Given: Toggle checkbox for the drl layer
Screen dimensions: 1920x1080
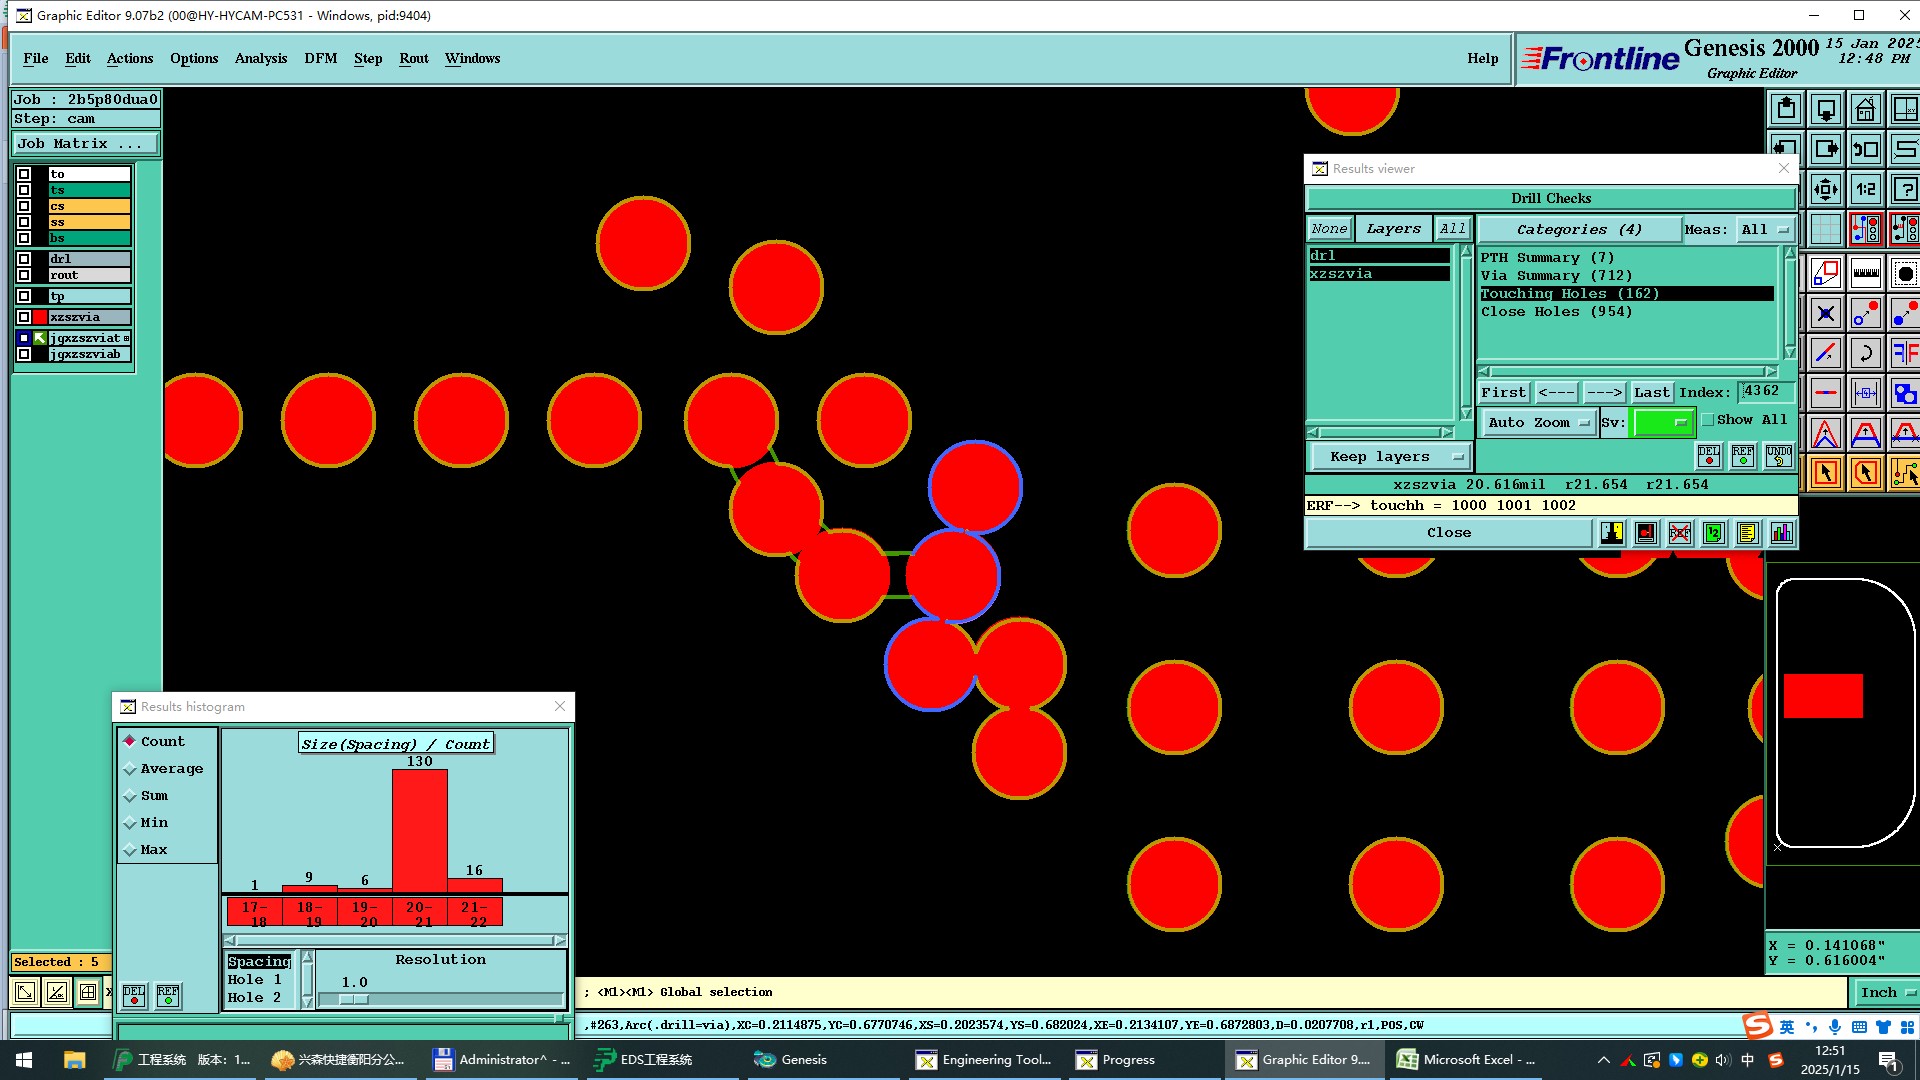Looking at the screenshot, I should click(x=24, y=259).
